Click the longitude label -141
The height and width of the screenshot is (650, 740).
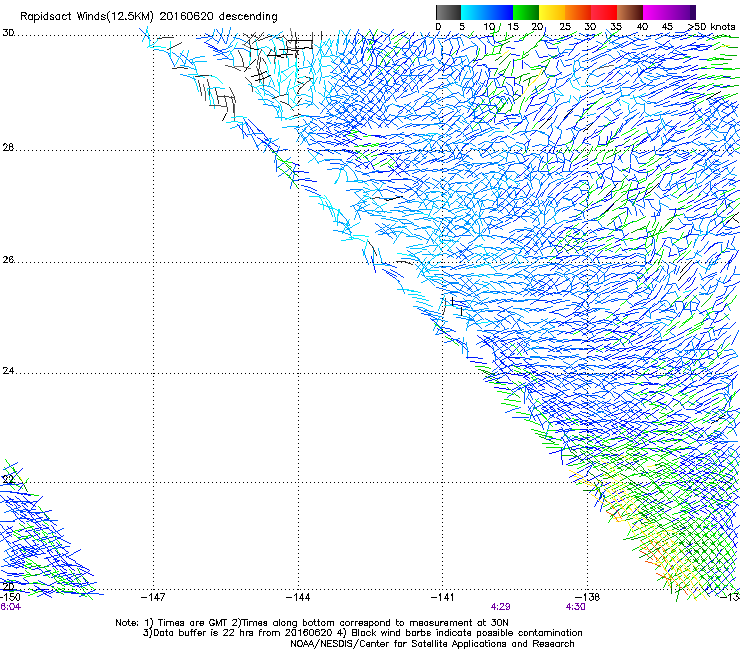(x=443, y=597)
